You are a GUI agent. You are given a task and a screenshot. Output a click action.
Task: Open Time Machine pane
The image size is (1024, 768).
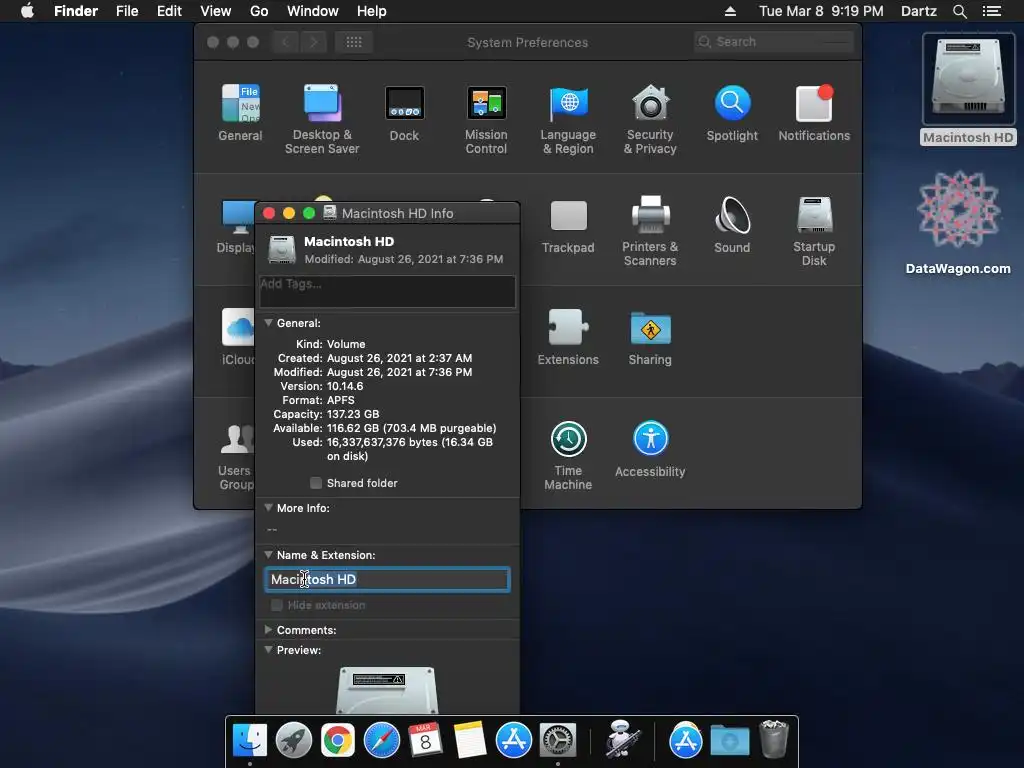pyautogui.click(x=568, y=455)
